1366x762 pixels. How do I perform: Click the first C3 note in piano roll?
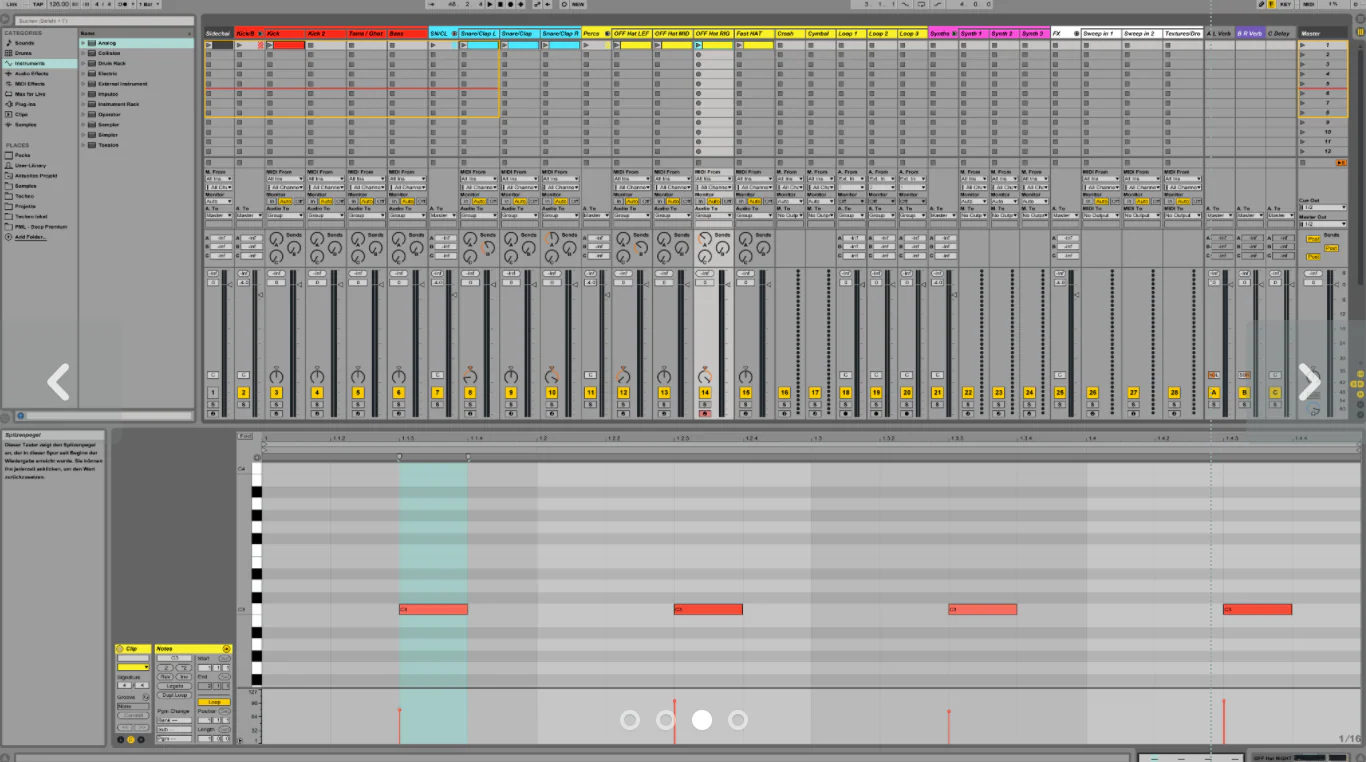coord(433,609)
